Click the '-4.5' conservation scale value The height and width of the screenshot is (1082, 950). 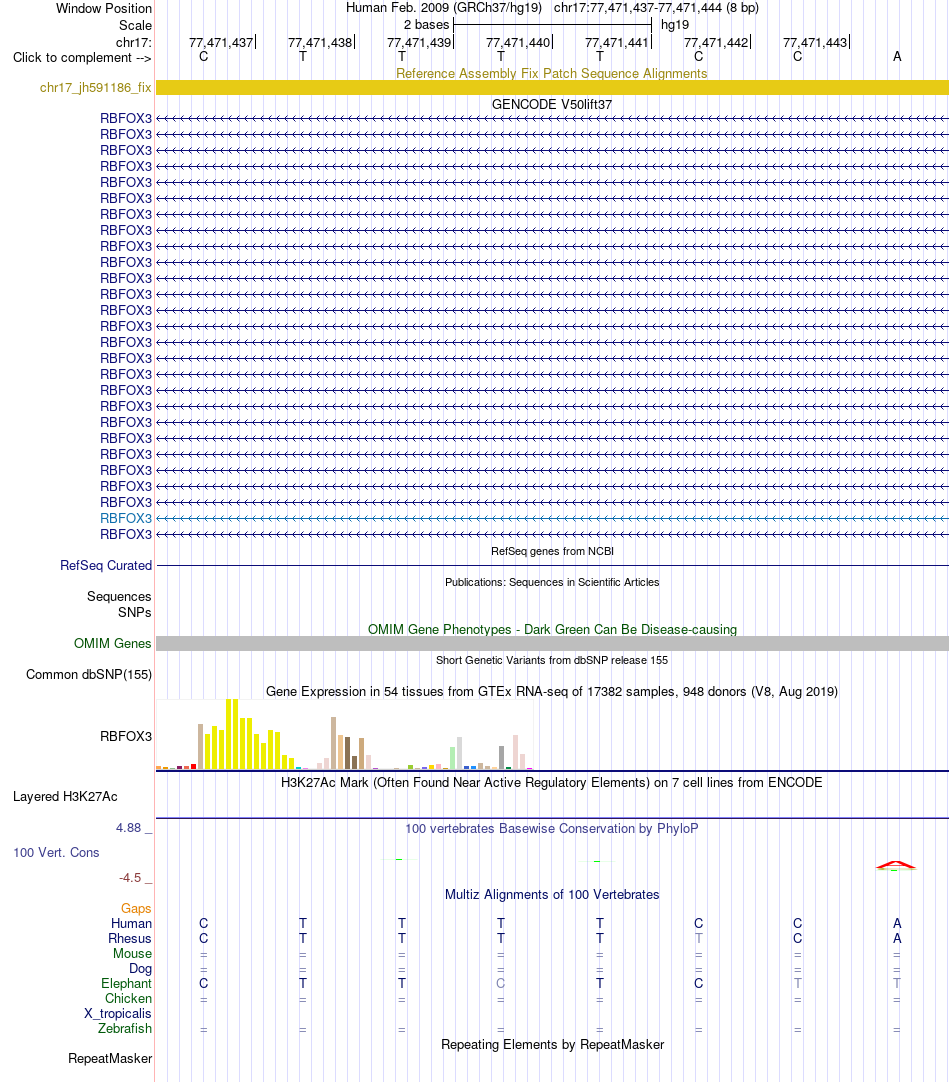130,878
